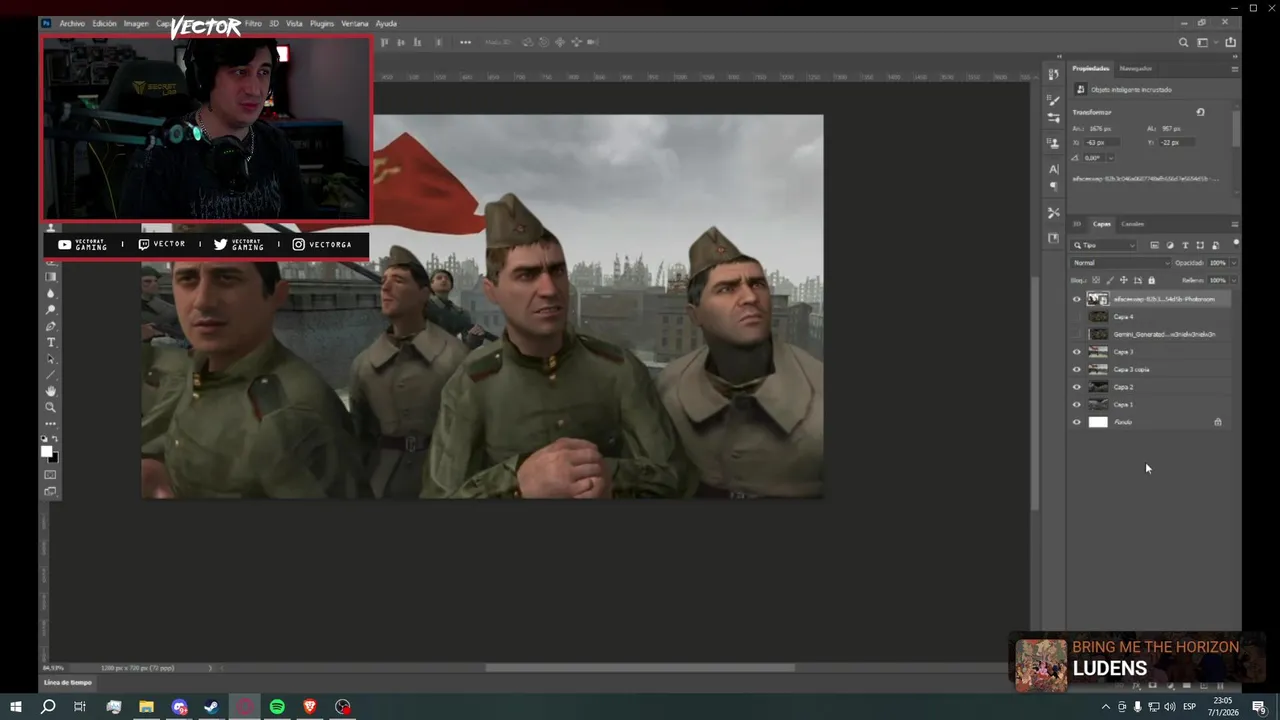Hide the Capa 3 layer
1280x720 pixels.
coord(1077,352)
